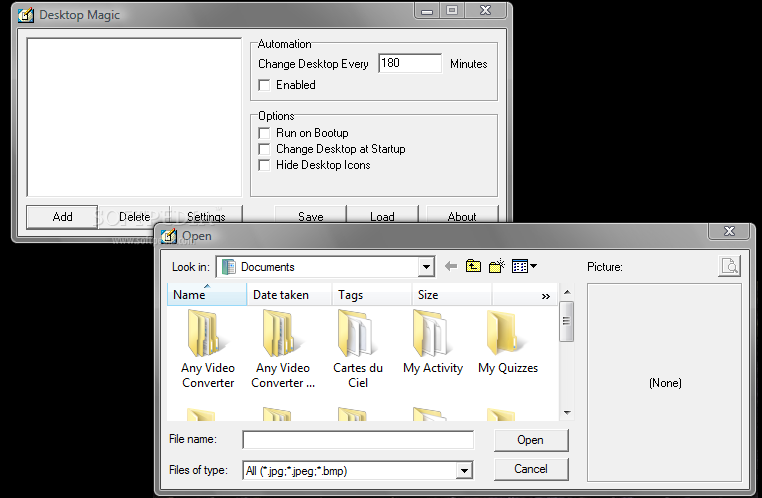Image resolution: width=762 pixels, height=498 pixels.
Task: Sort by the Tags column header
Action: pyautogui.click(x=372, y=294)
